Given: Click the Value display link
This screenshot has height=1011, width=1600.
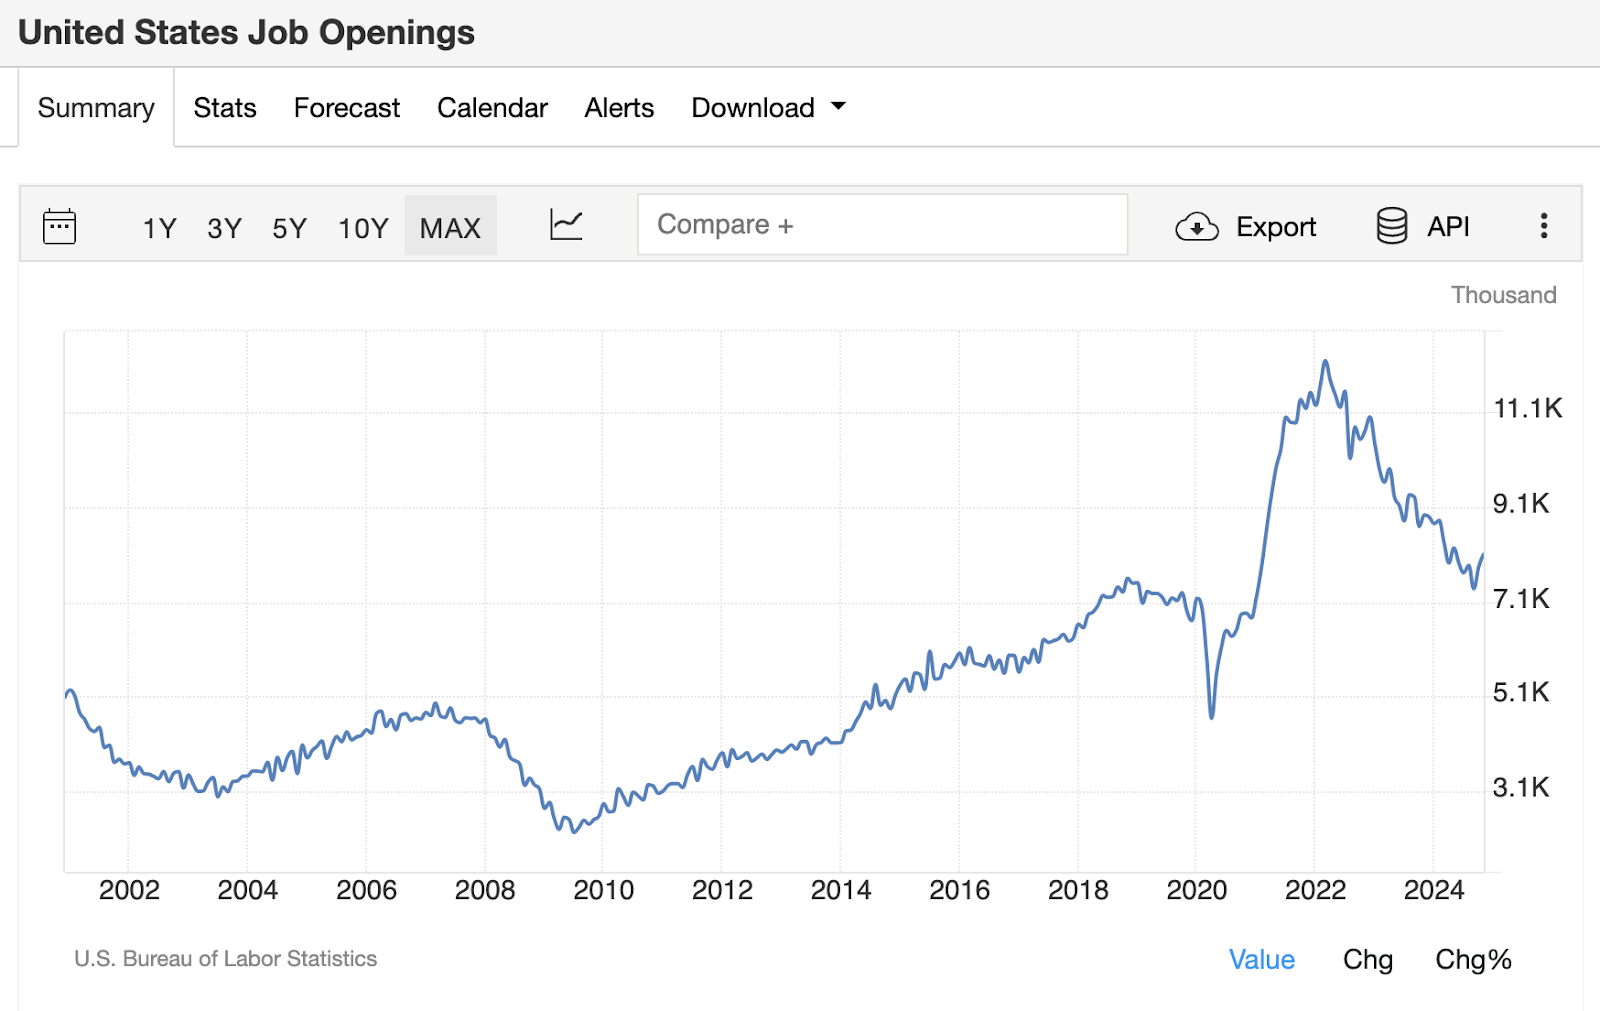Looking at the screenshot, I should 1261,960.
